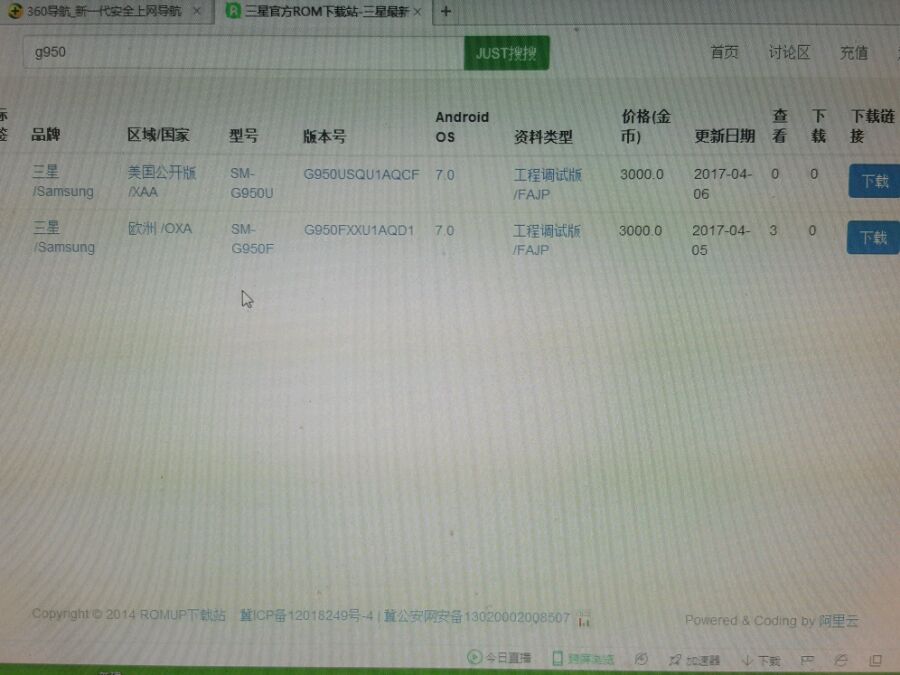
Task: Open the 冀ICP备12018249号-4 footer link
Action: (x=306, y=616)
